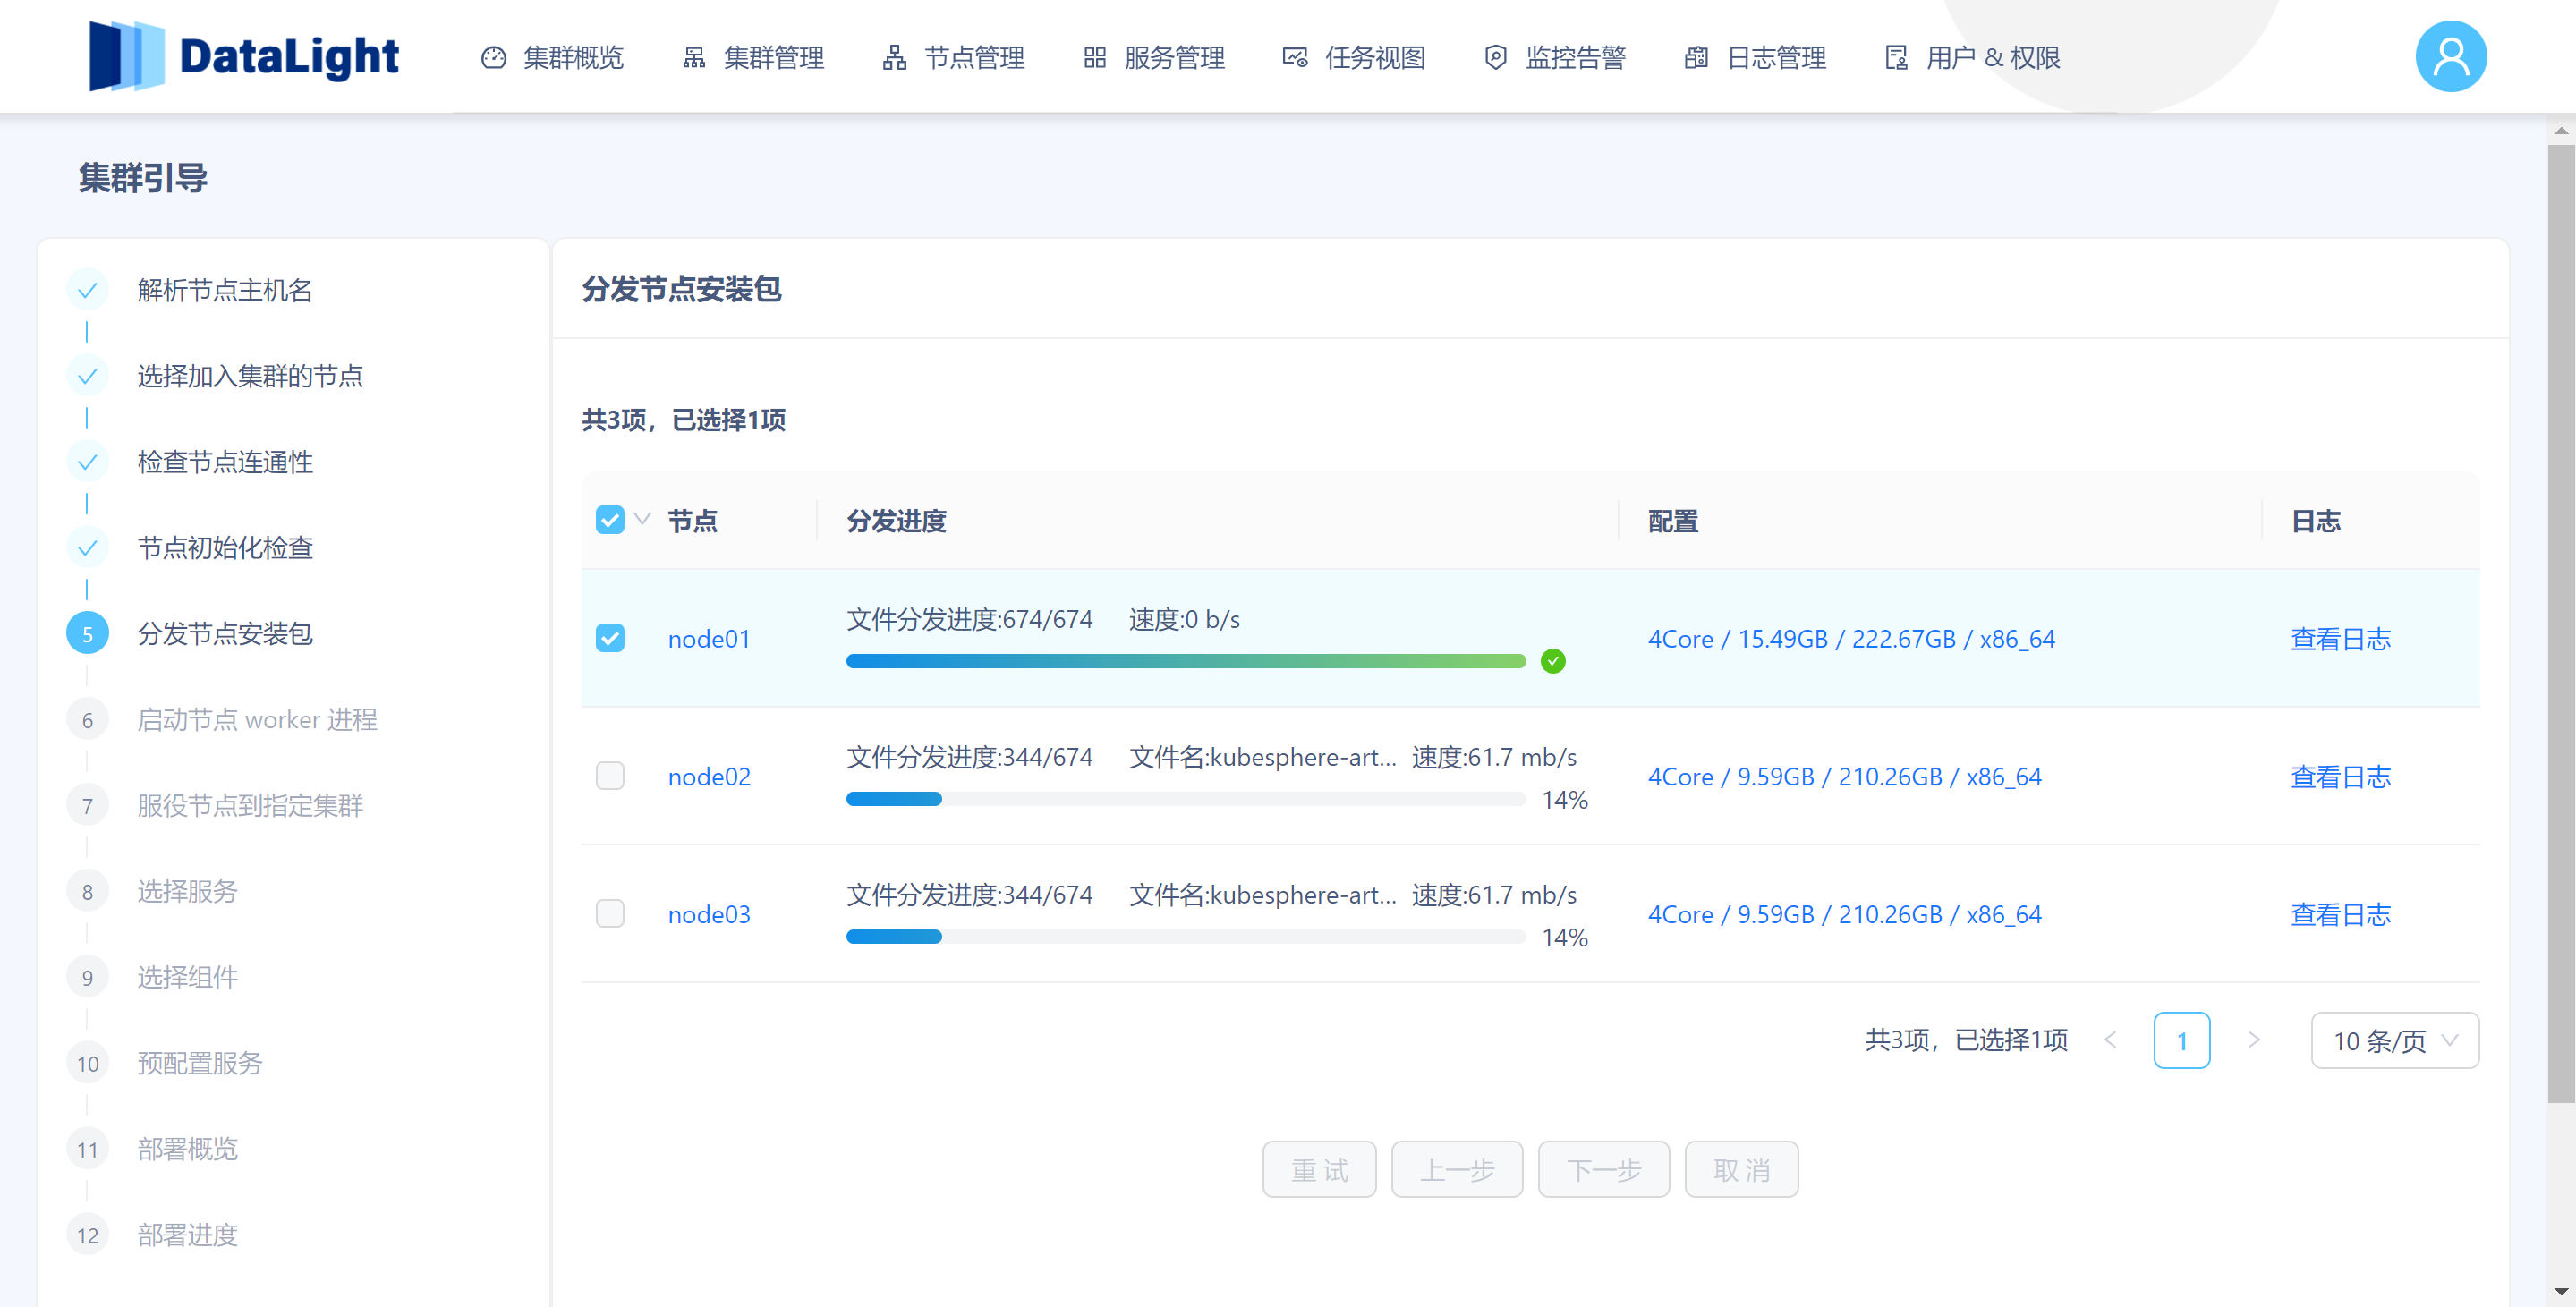Screen dimensions: 2576x1307
Task: Click the green success icon on node01 progress
Action: pyautogui.click(x=1553, y=661)
